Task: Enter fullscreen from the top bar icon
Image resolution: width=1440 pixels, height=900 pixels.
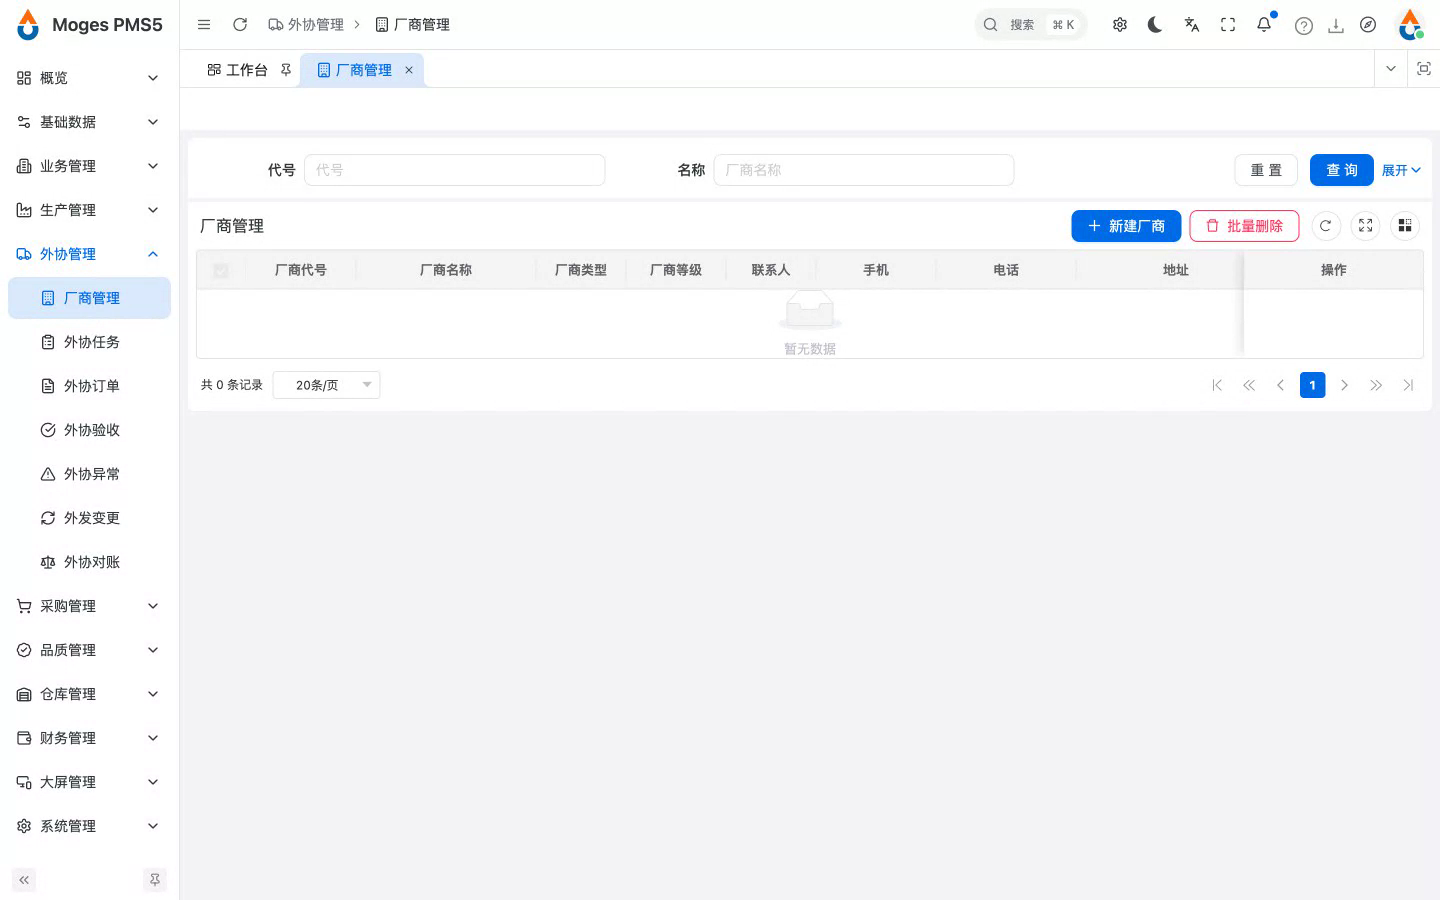Action: 1228,25
